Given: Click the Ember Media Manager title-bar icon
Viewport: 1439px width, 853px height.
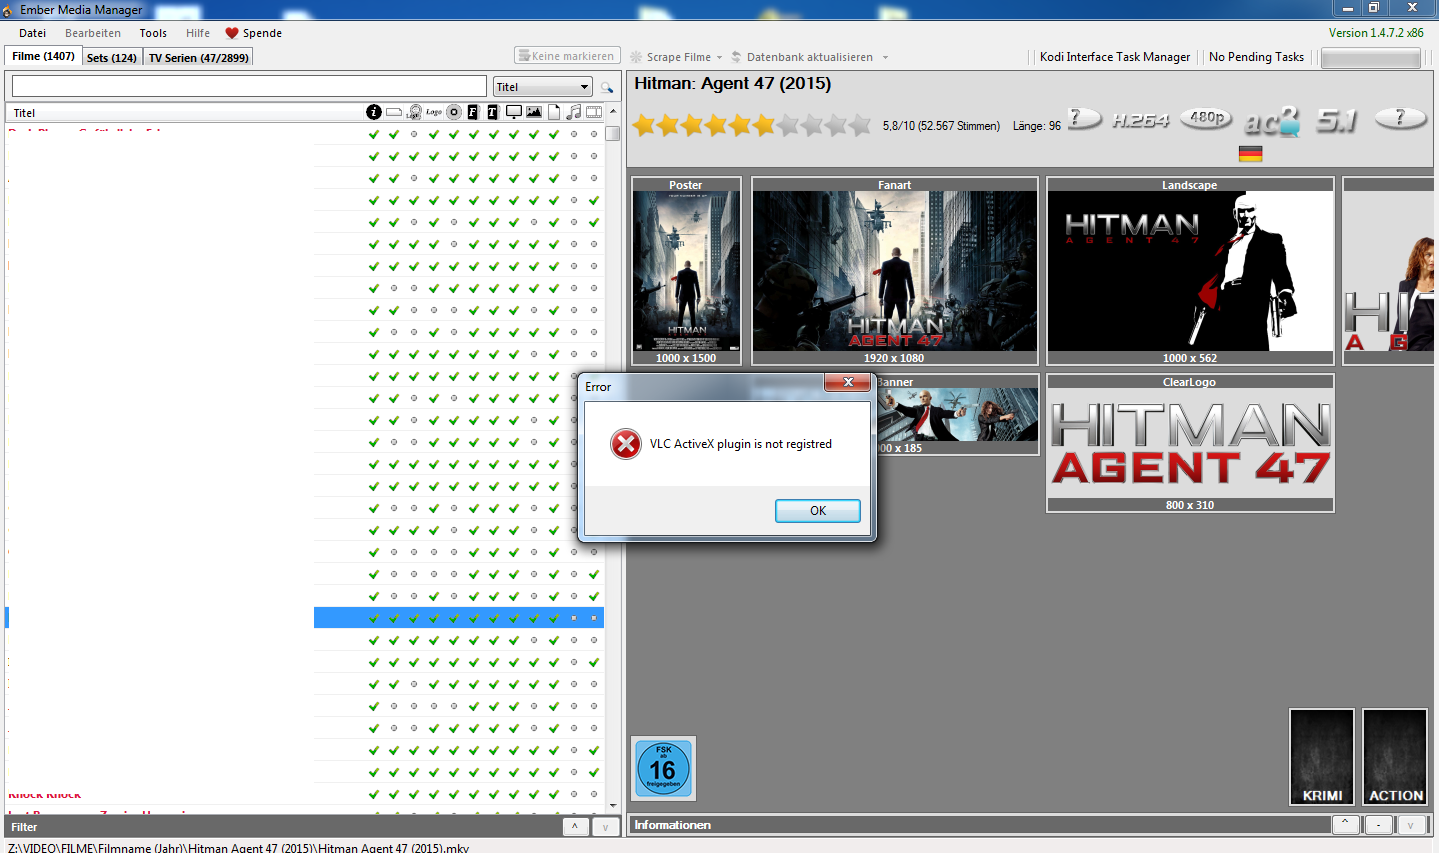Looking at the screenshot, I should point(8,10).
